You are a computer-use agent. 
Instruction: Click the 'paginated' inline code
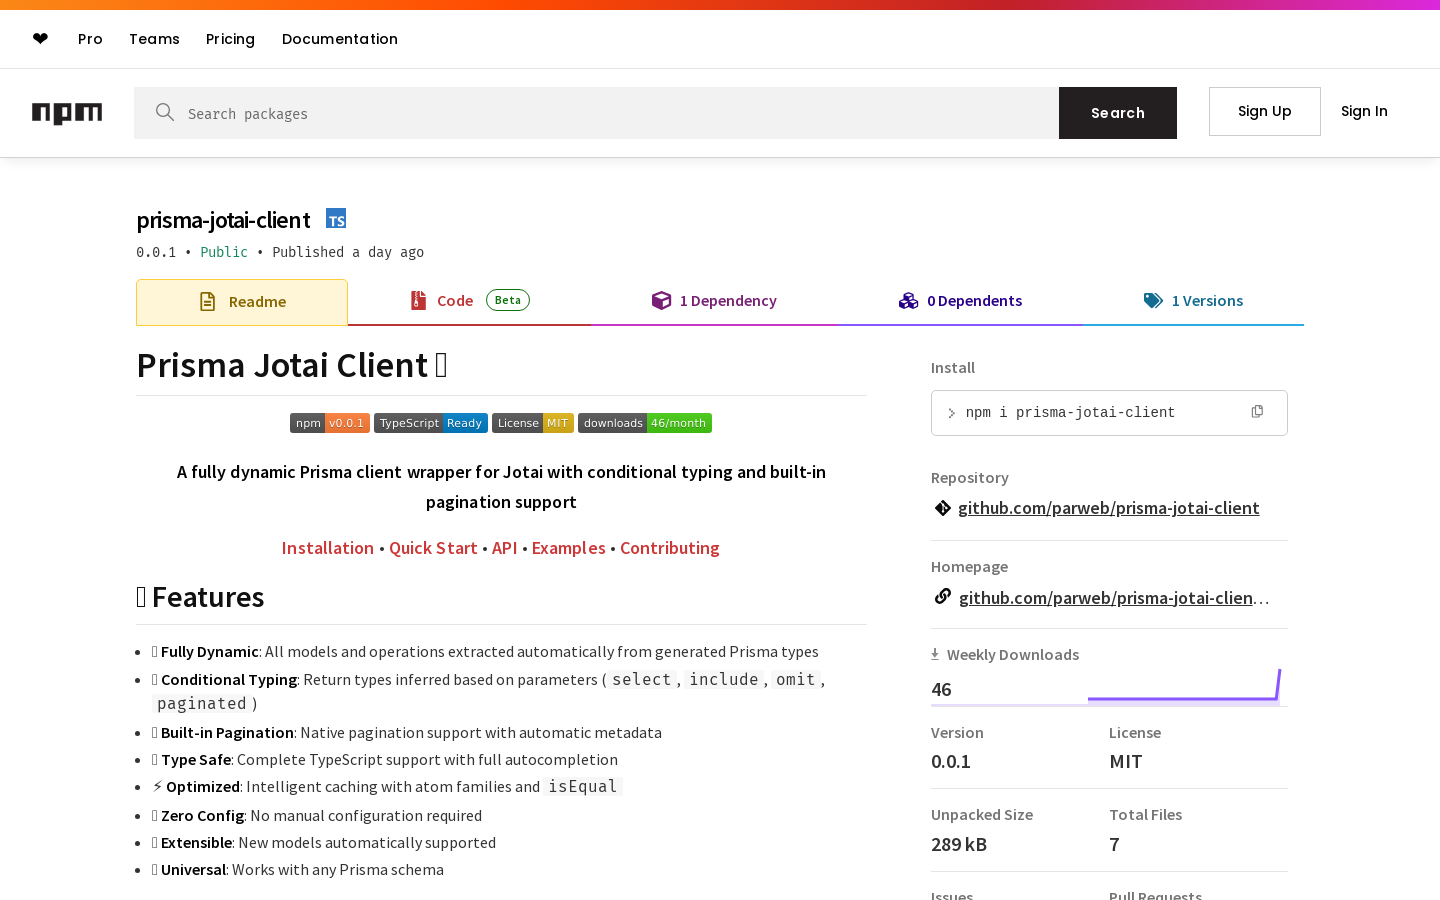click(x=201, y=704)
